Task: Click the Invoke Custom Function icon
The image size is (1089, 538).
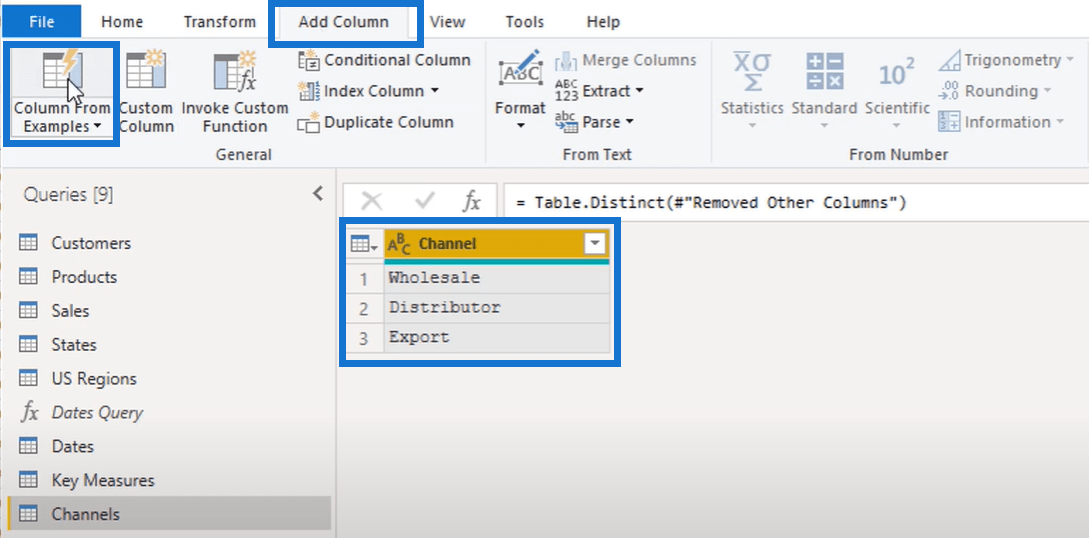Action: [x=235, y=69]
